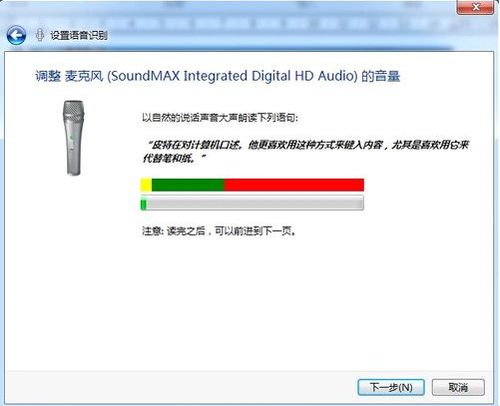Click the large silver microphone image
500x406 pixels.
pos(73,138)
